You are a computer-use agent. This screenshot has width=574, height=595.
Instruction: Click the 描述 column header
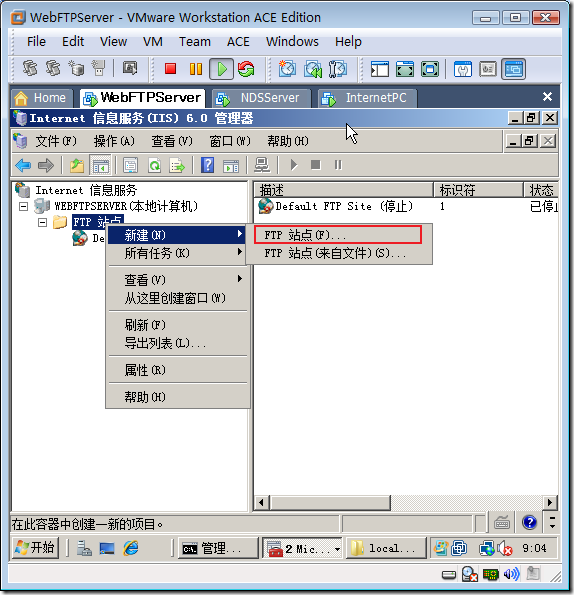[x=343, y=190]
